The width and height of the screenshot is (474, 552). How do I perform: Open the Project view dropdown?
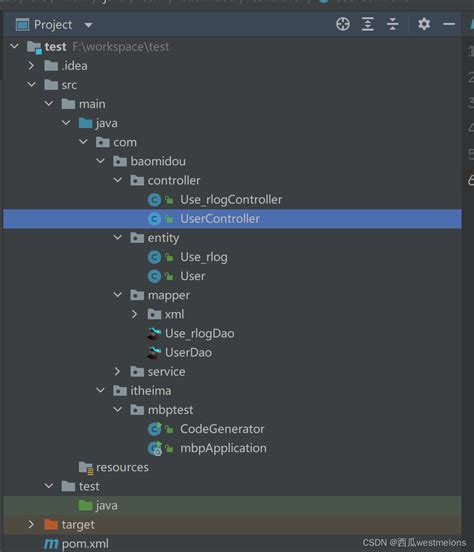[88, 25]
